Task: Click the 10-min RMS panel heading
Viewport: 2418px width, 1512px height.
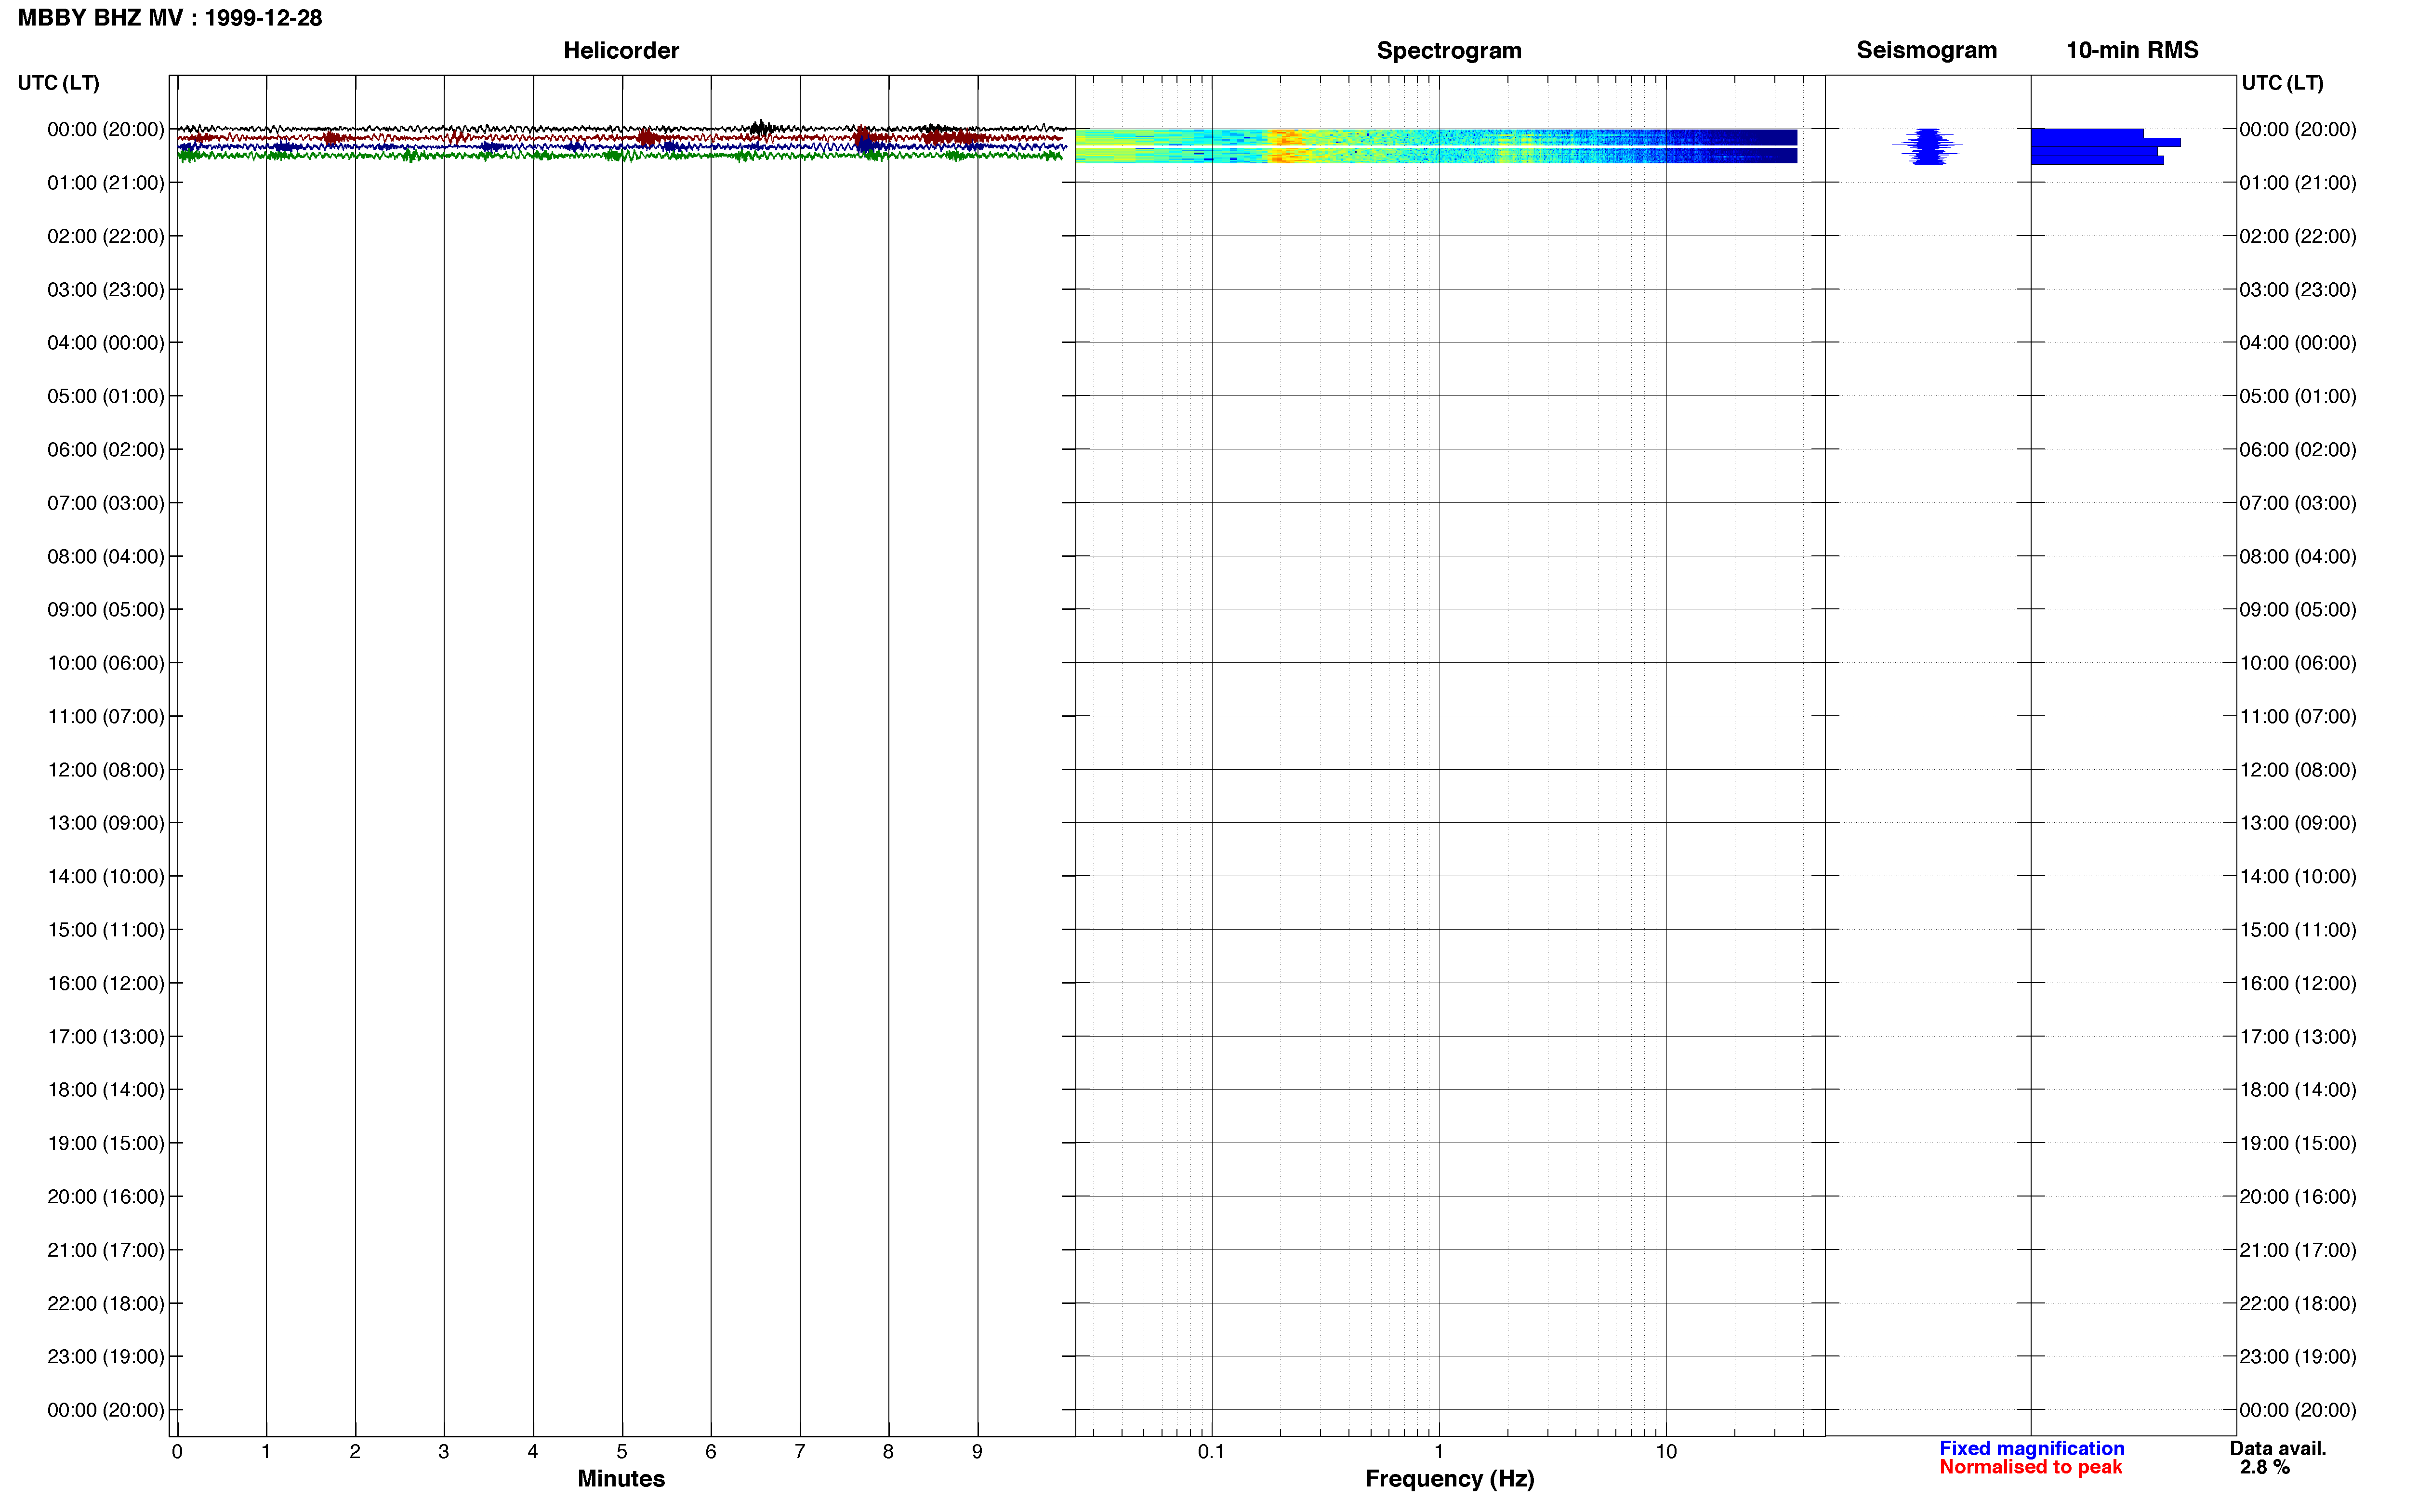Action: 2132,50
